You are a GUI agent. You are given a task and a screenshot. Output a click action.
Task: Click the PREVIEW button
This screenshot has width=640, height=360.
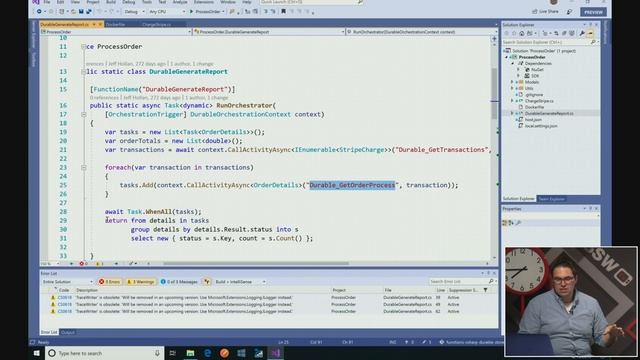coord(593,12)
